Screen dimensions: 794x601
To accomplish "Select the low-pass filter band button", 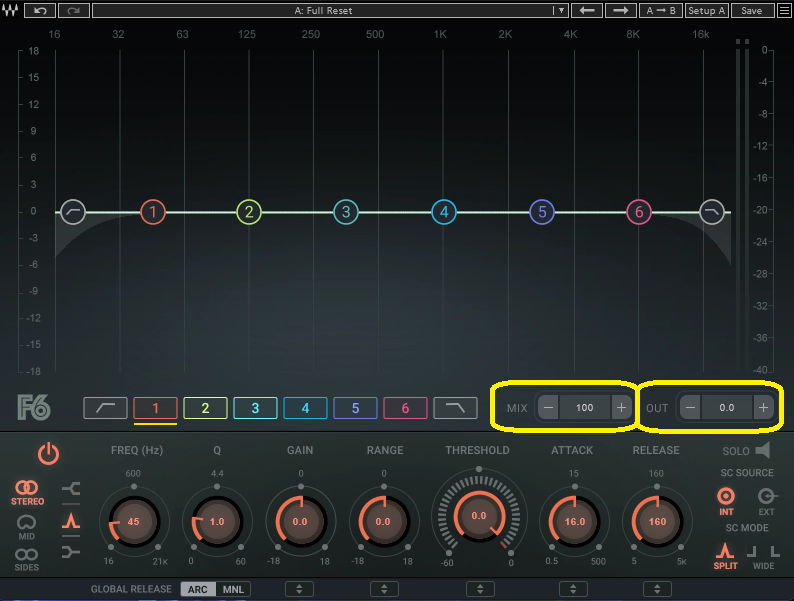I will pos(454,408).
